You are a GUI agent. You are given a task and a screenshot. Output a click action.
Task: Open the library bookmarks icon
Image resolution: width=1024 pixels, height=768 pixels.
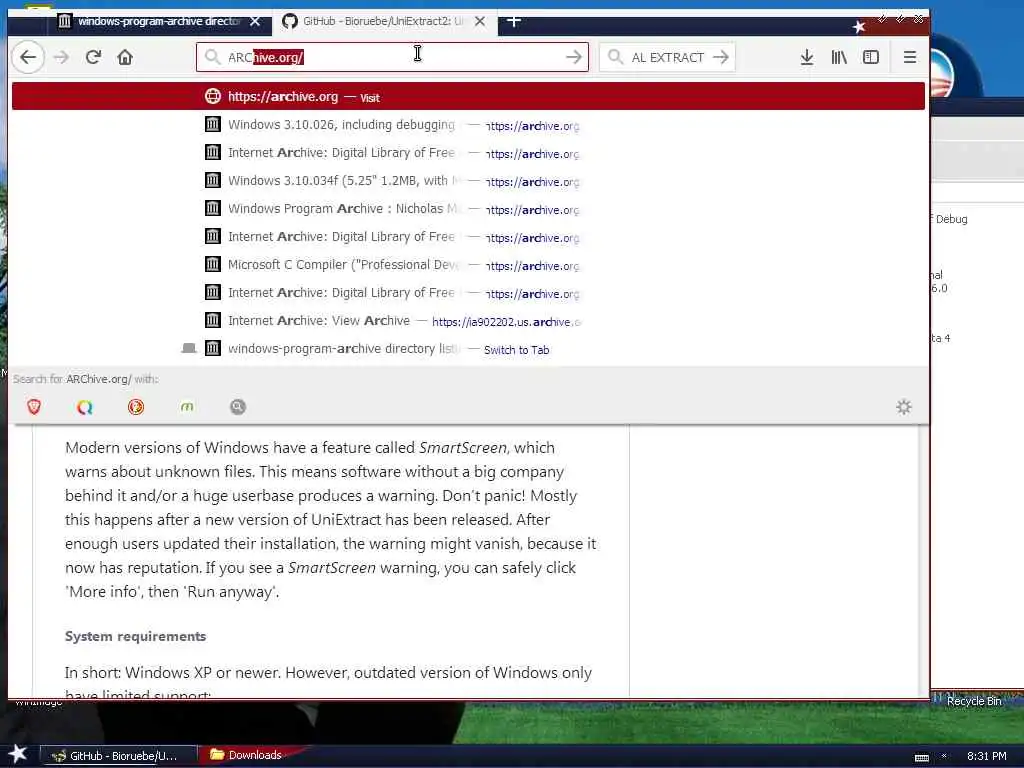click(x=839, y=57)
